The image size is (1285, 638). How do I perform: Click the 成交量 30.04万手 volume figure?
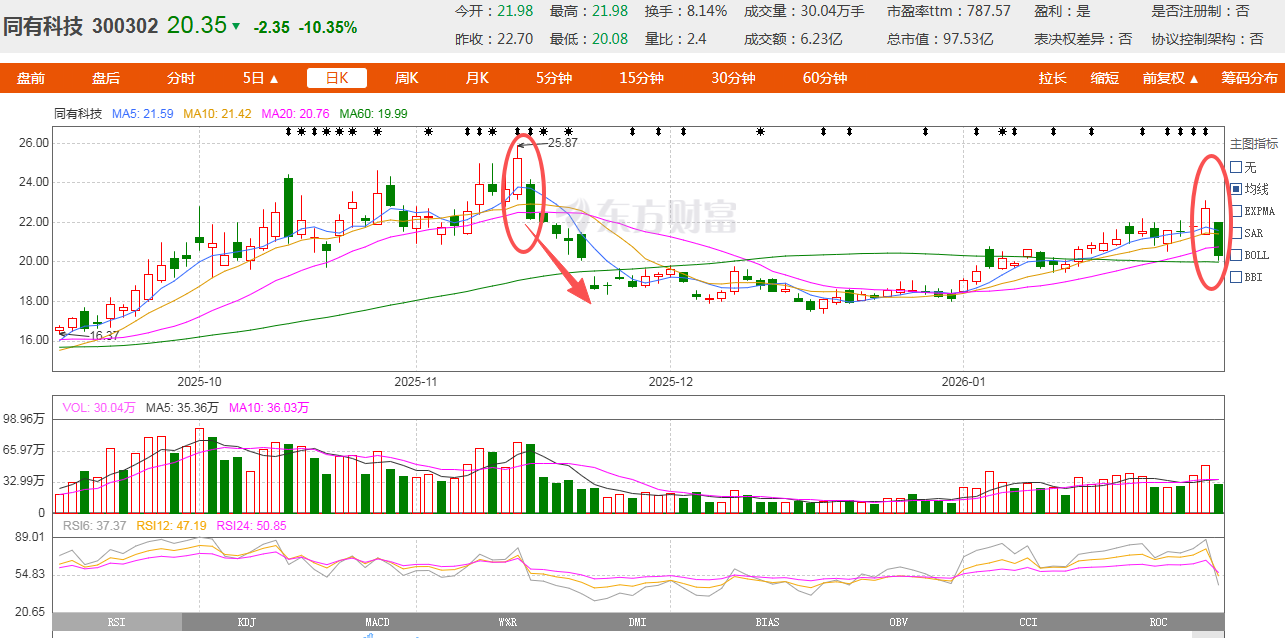pyautogui.click(x=805, y=11)
